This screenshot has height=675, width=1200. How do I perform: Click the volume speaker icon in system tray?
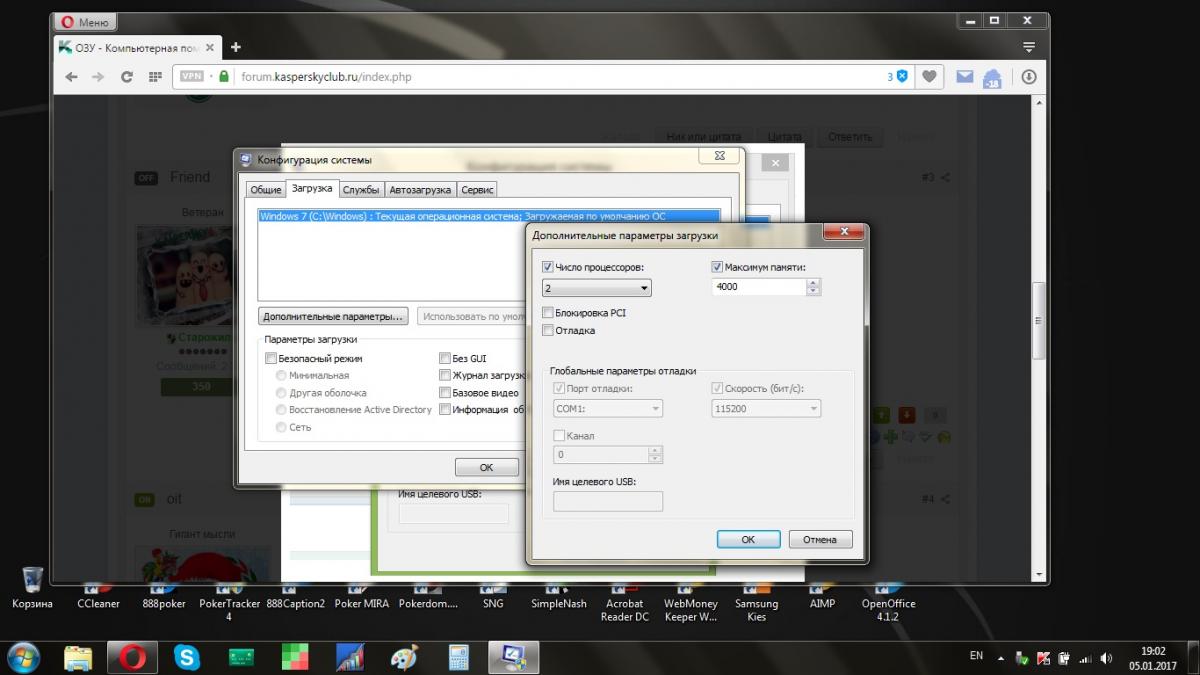[x=1106, y=658]
